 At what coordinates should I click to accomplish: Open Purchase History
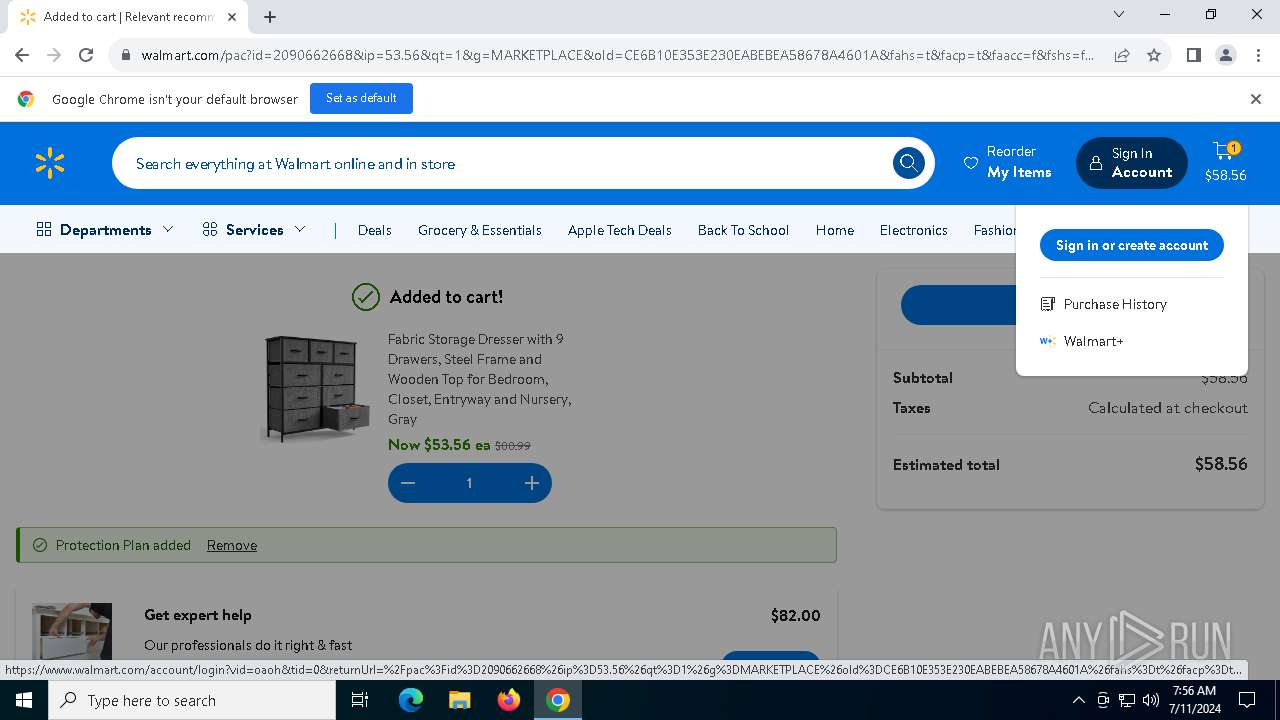coord(1115,304)
